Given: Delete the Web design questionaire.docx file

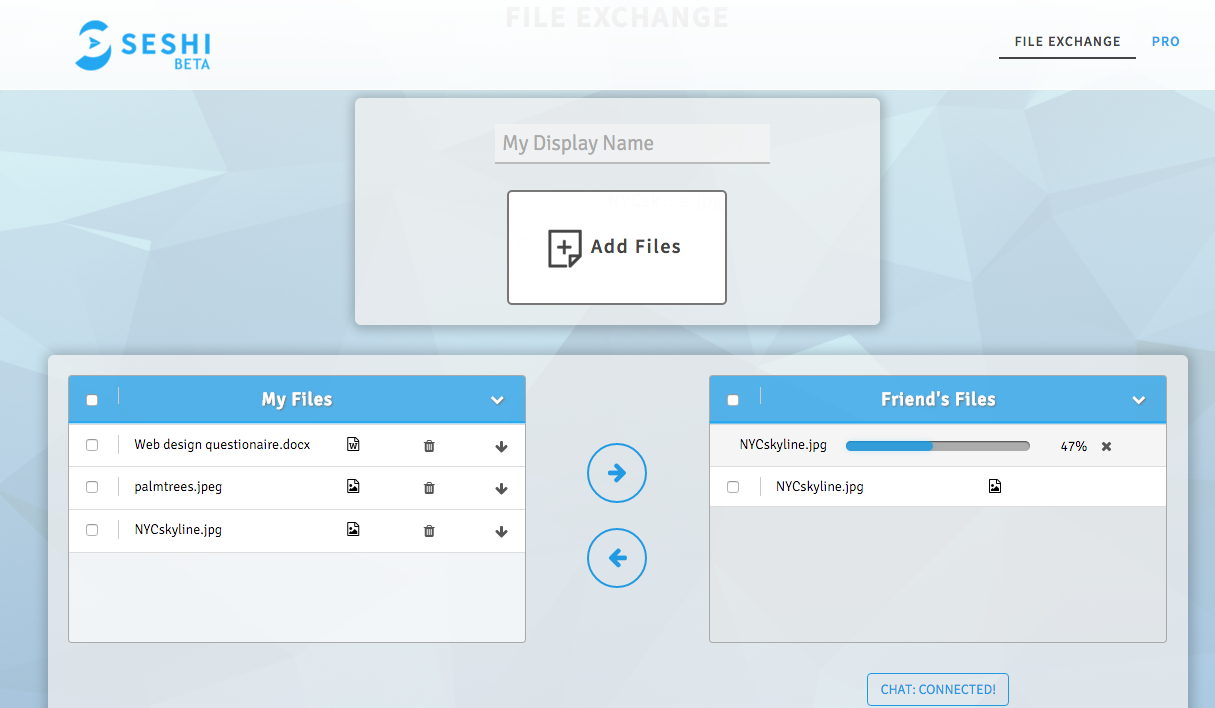Looking at the screenshot, I should click(429, 446).
